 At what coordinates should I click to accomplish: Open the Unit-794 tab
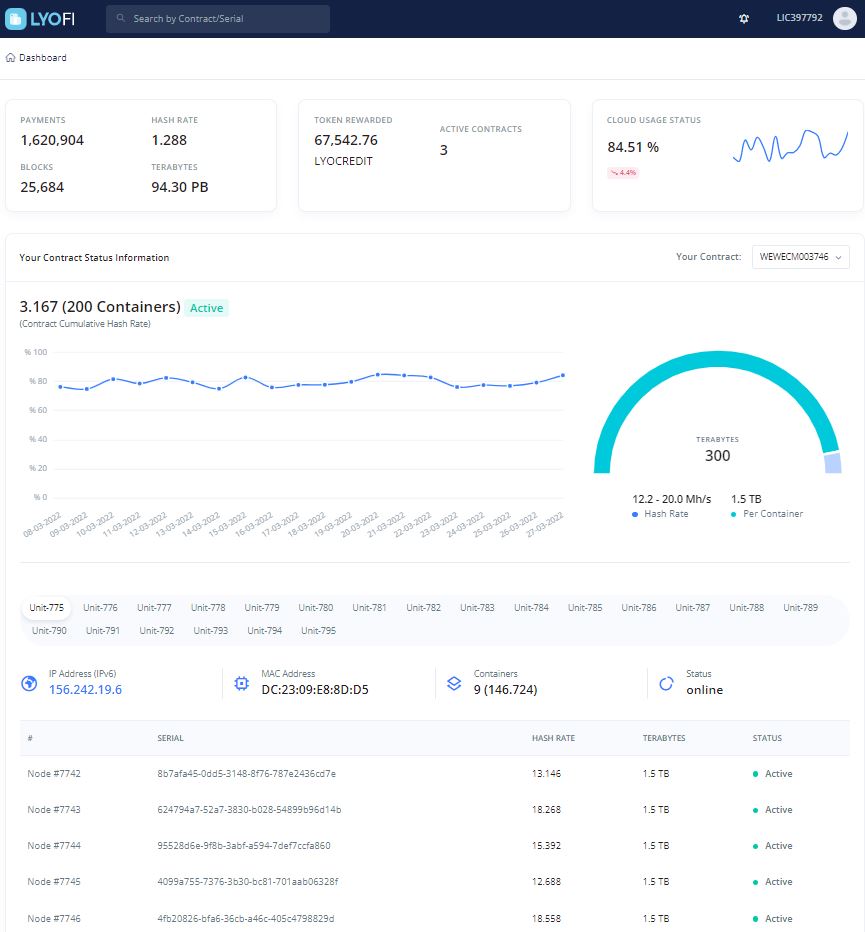[x=265, y=631]
